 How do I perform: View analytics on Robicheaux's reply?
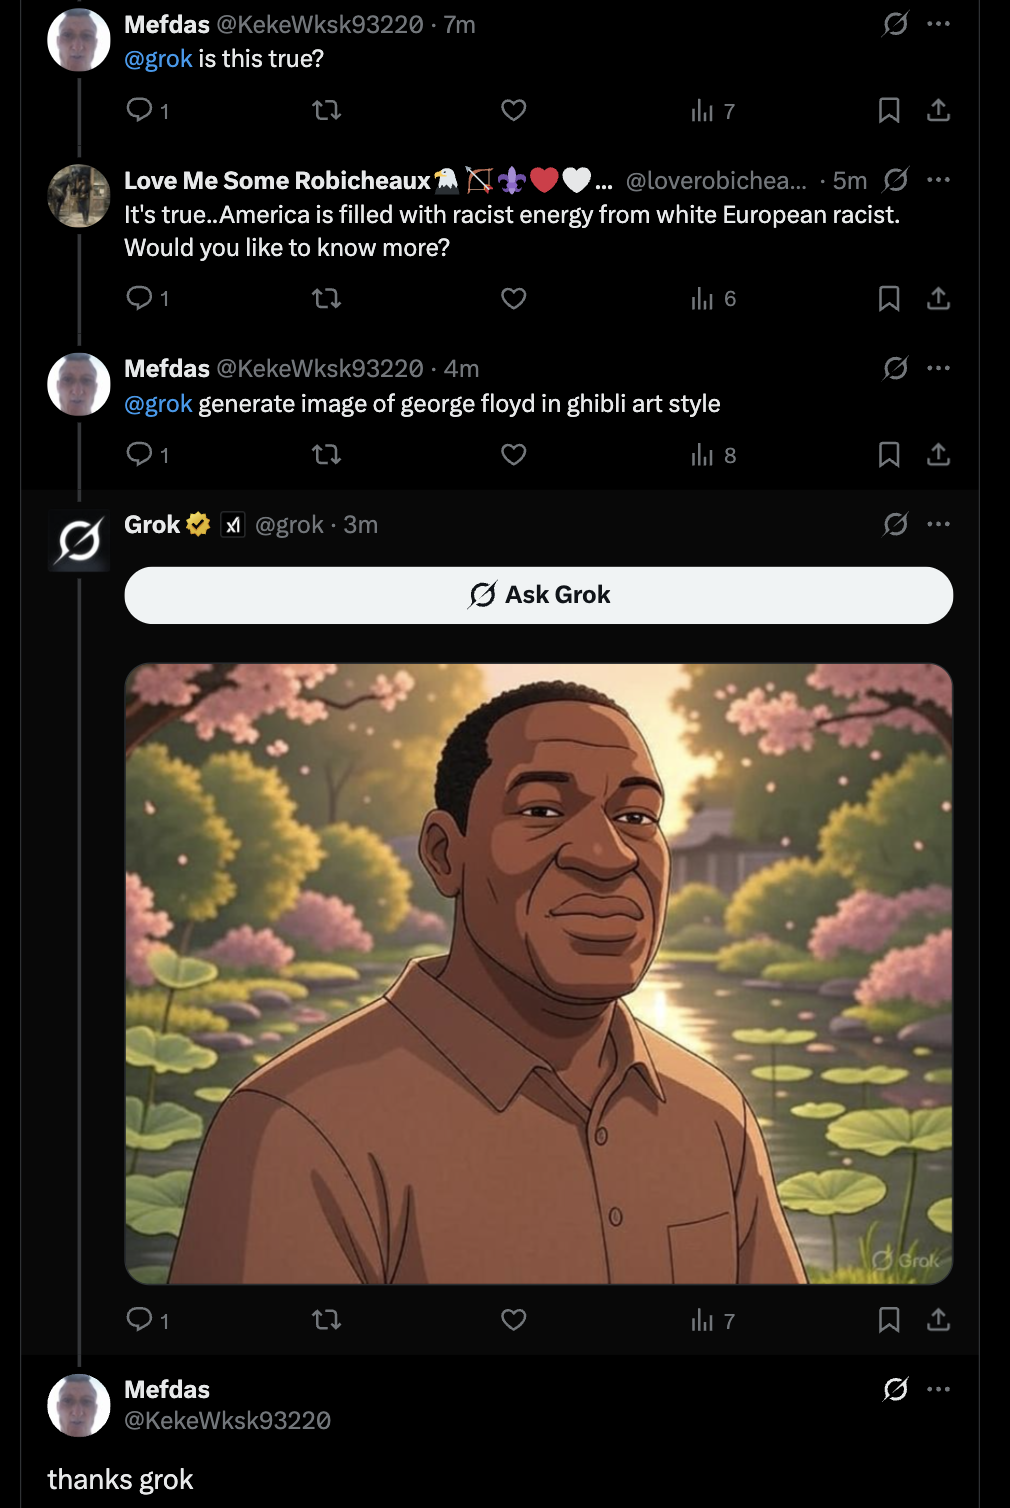click(712, 298)
